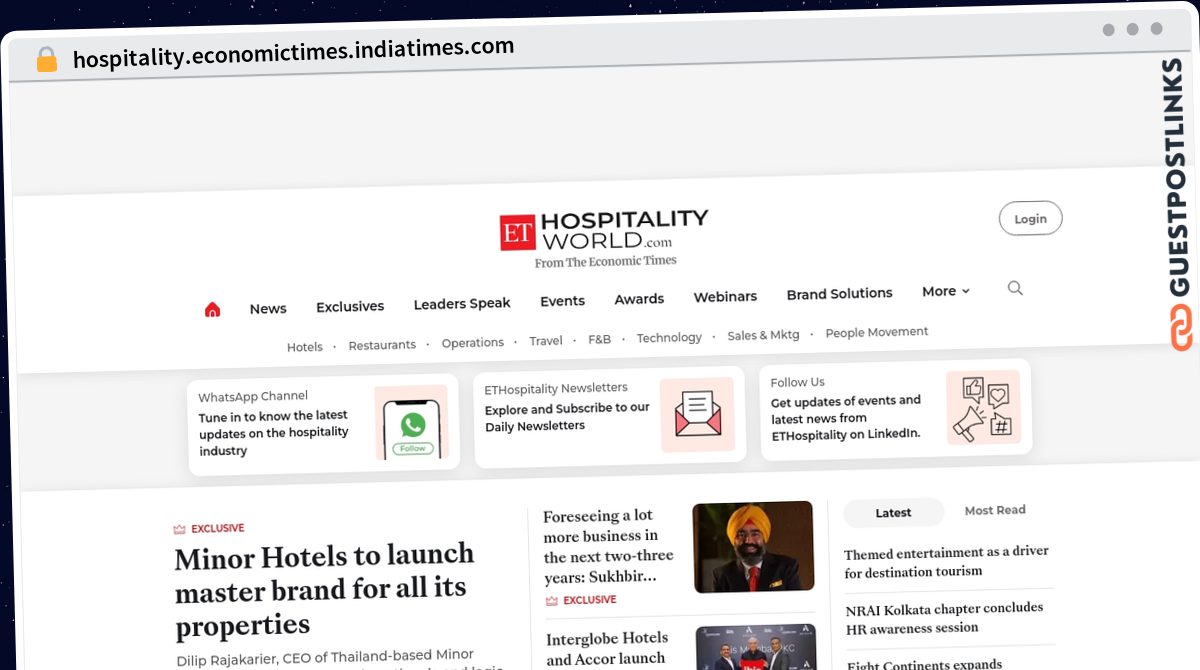This screenshot has width=1200, height=670.
Task: Click the newsletter envelope icon
Action: pos(697,414)
